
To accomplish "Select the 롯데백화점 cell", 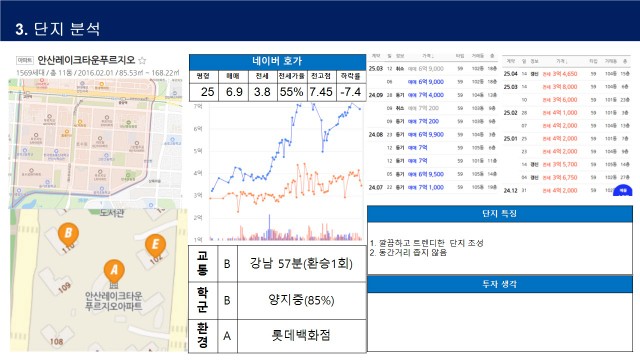I will click(301, 336).
